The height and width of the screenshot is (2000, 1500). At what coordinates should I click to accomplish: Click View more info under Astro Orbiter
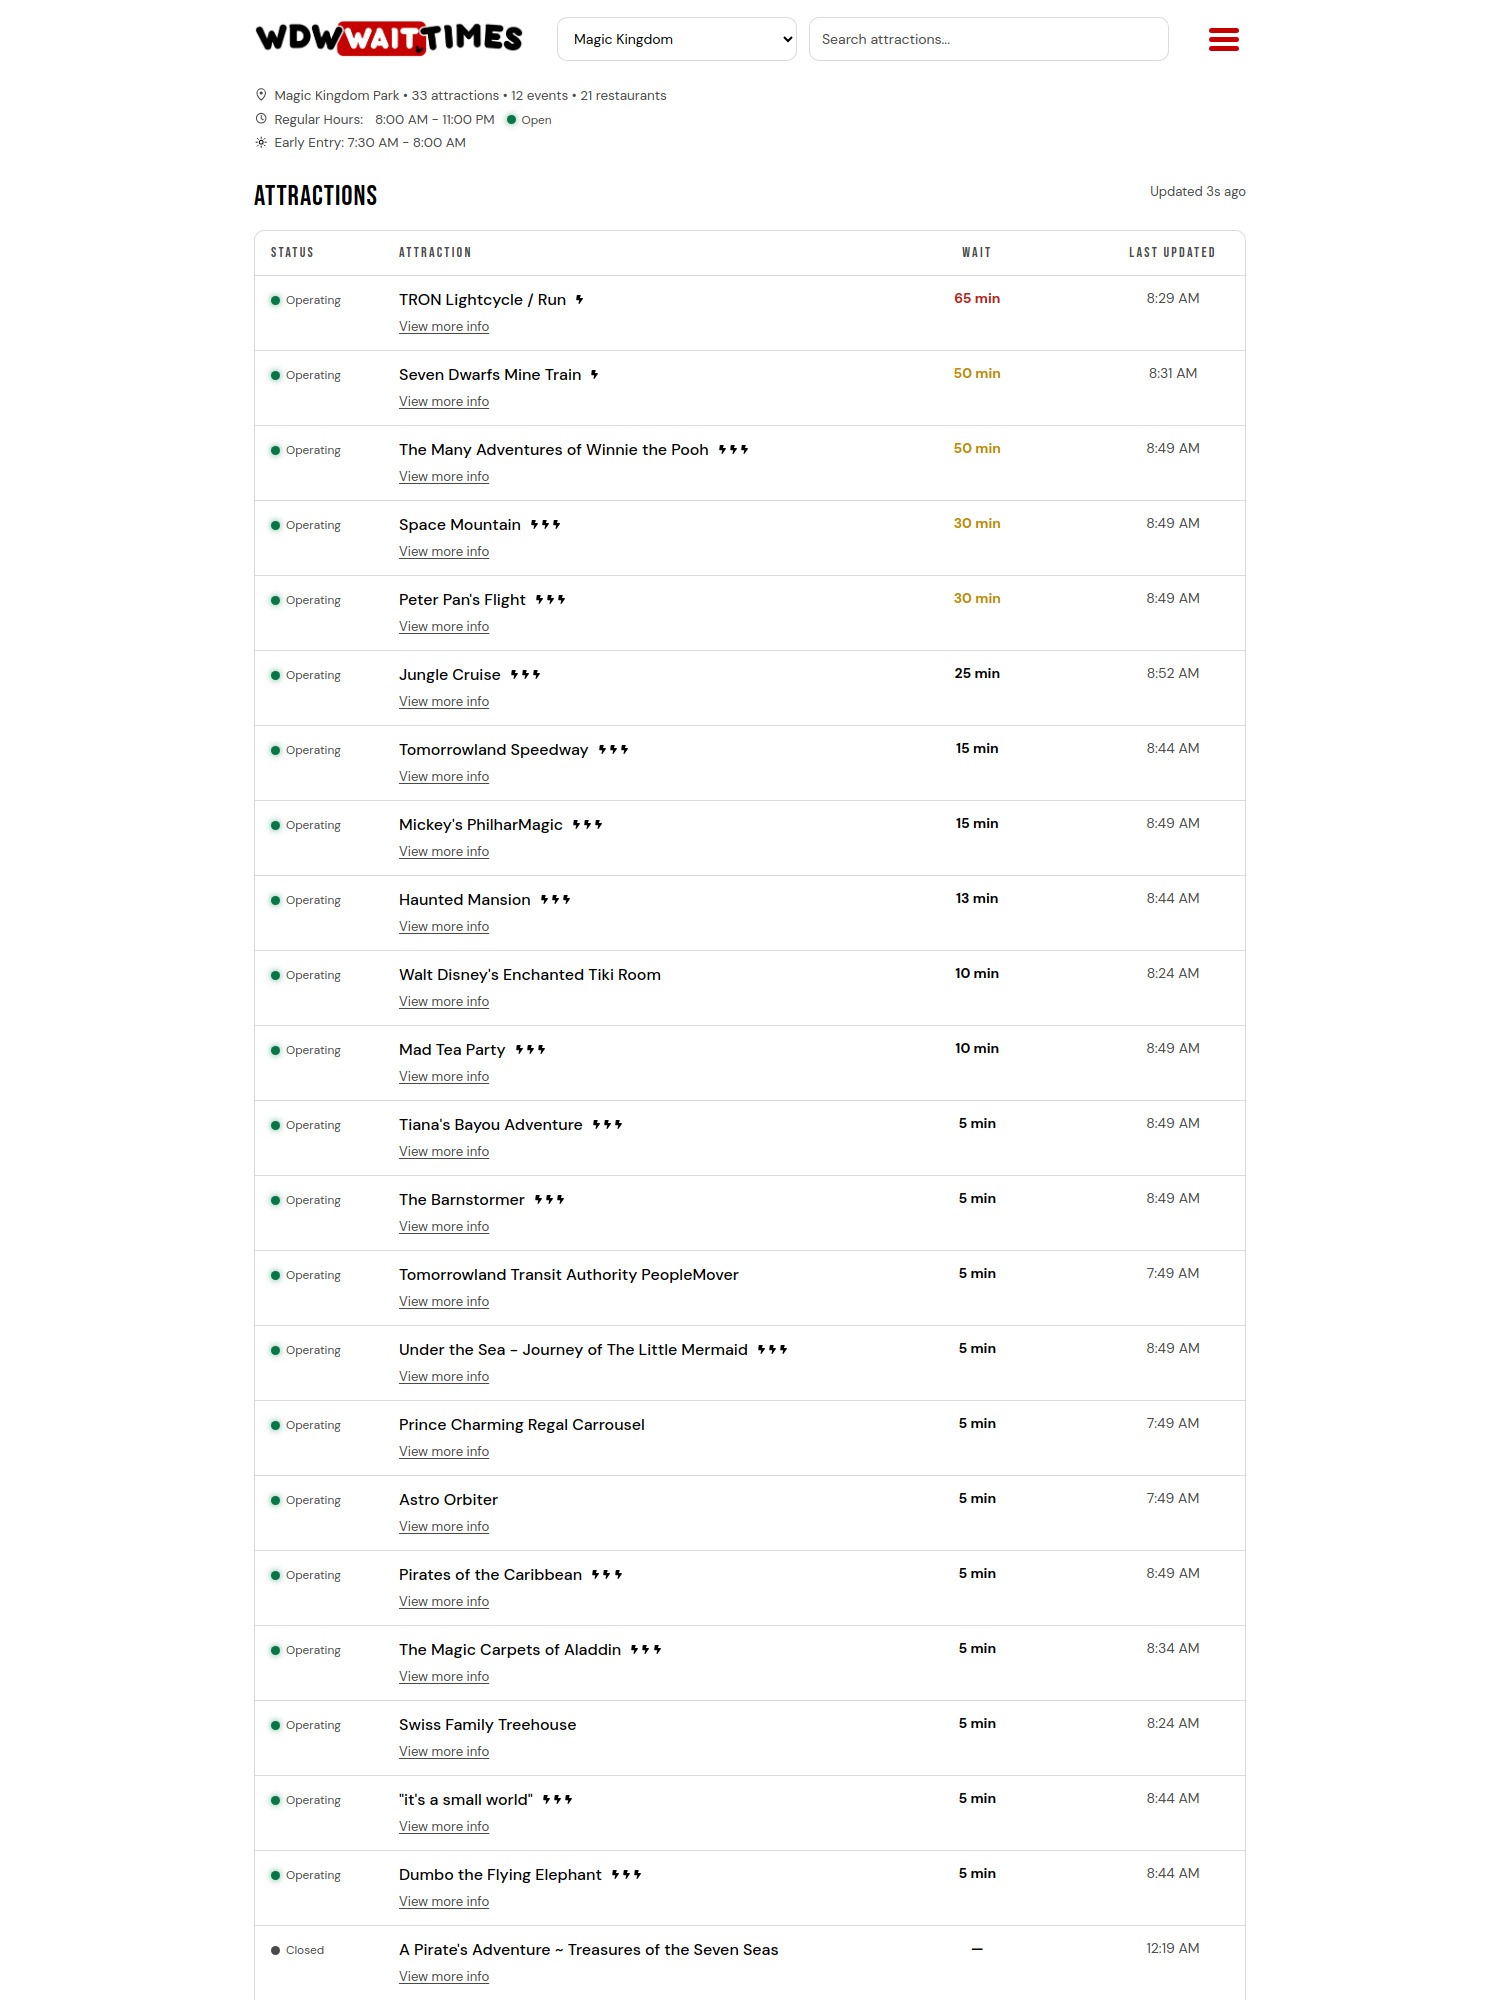(444, 1527)
